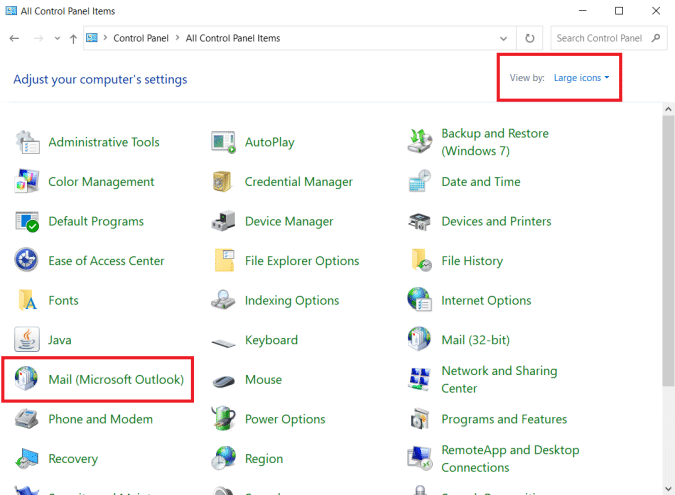
Task: Open the Fonts folder icon
Action: coord(28,300)
